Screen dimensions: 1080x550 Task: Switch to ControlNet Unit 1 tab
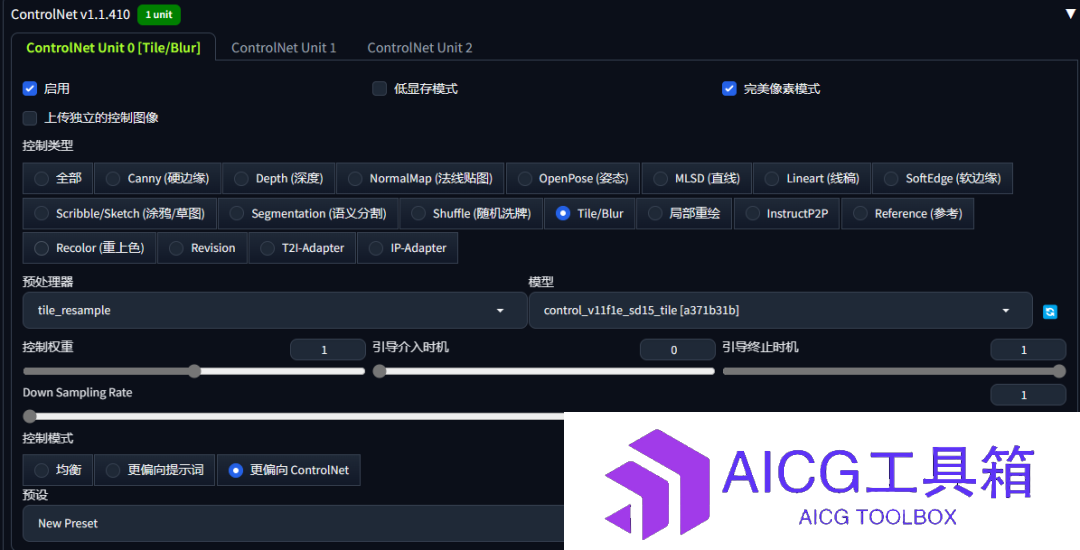pyautogui.click(x=284, y=47)
